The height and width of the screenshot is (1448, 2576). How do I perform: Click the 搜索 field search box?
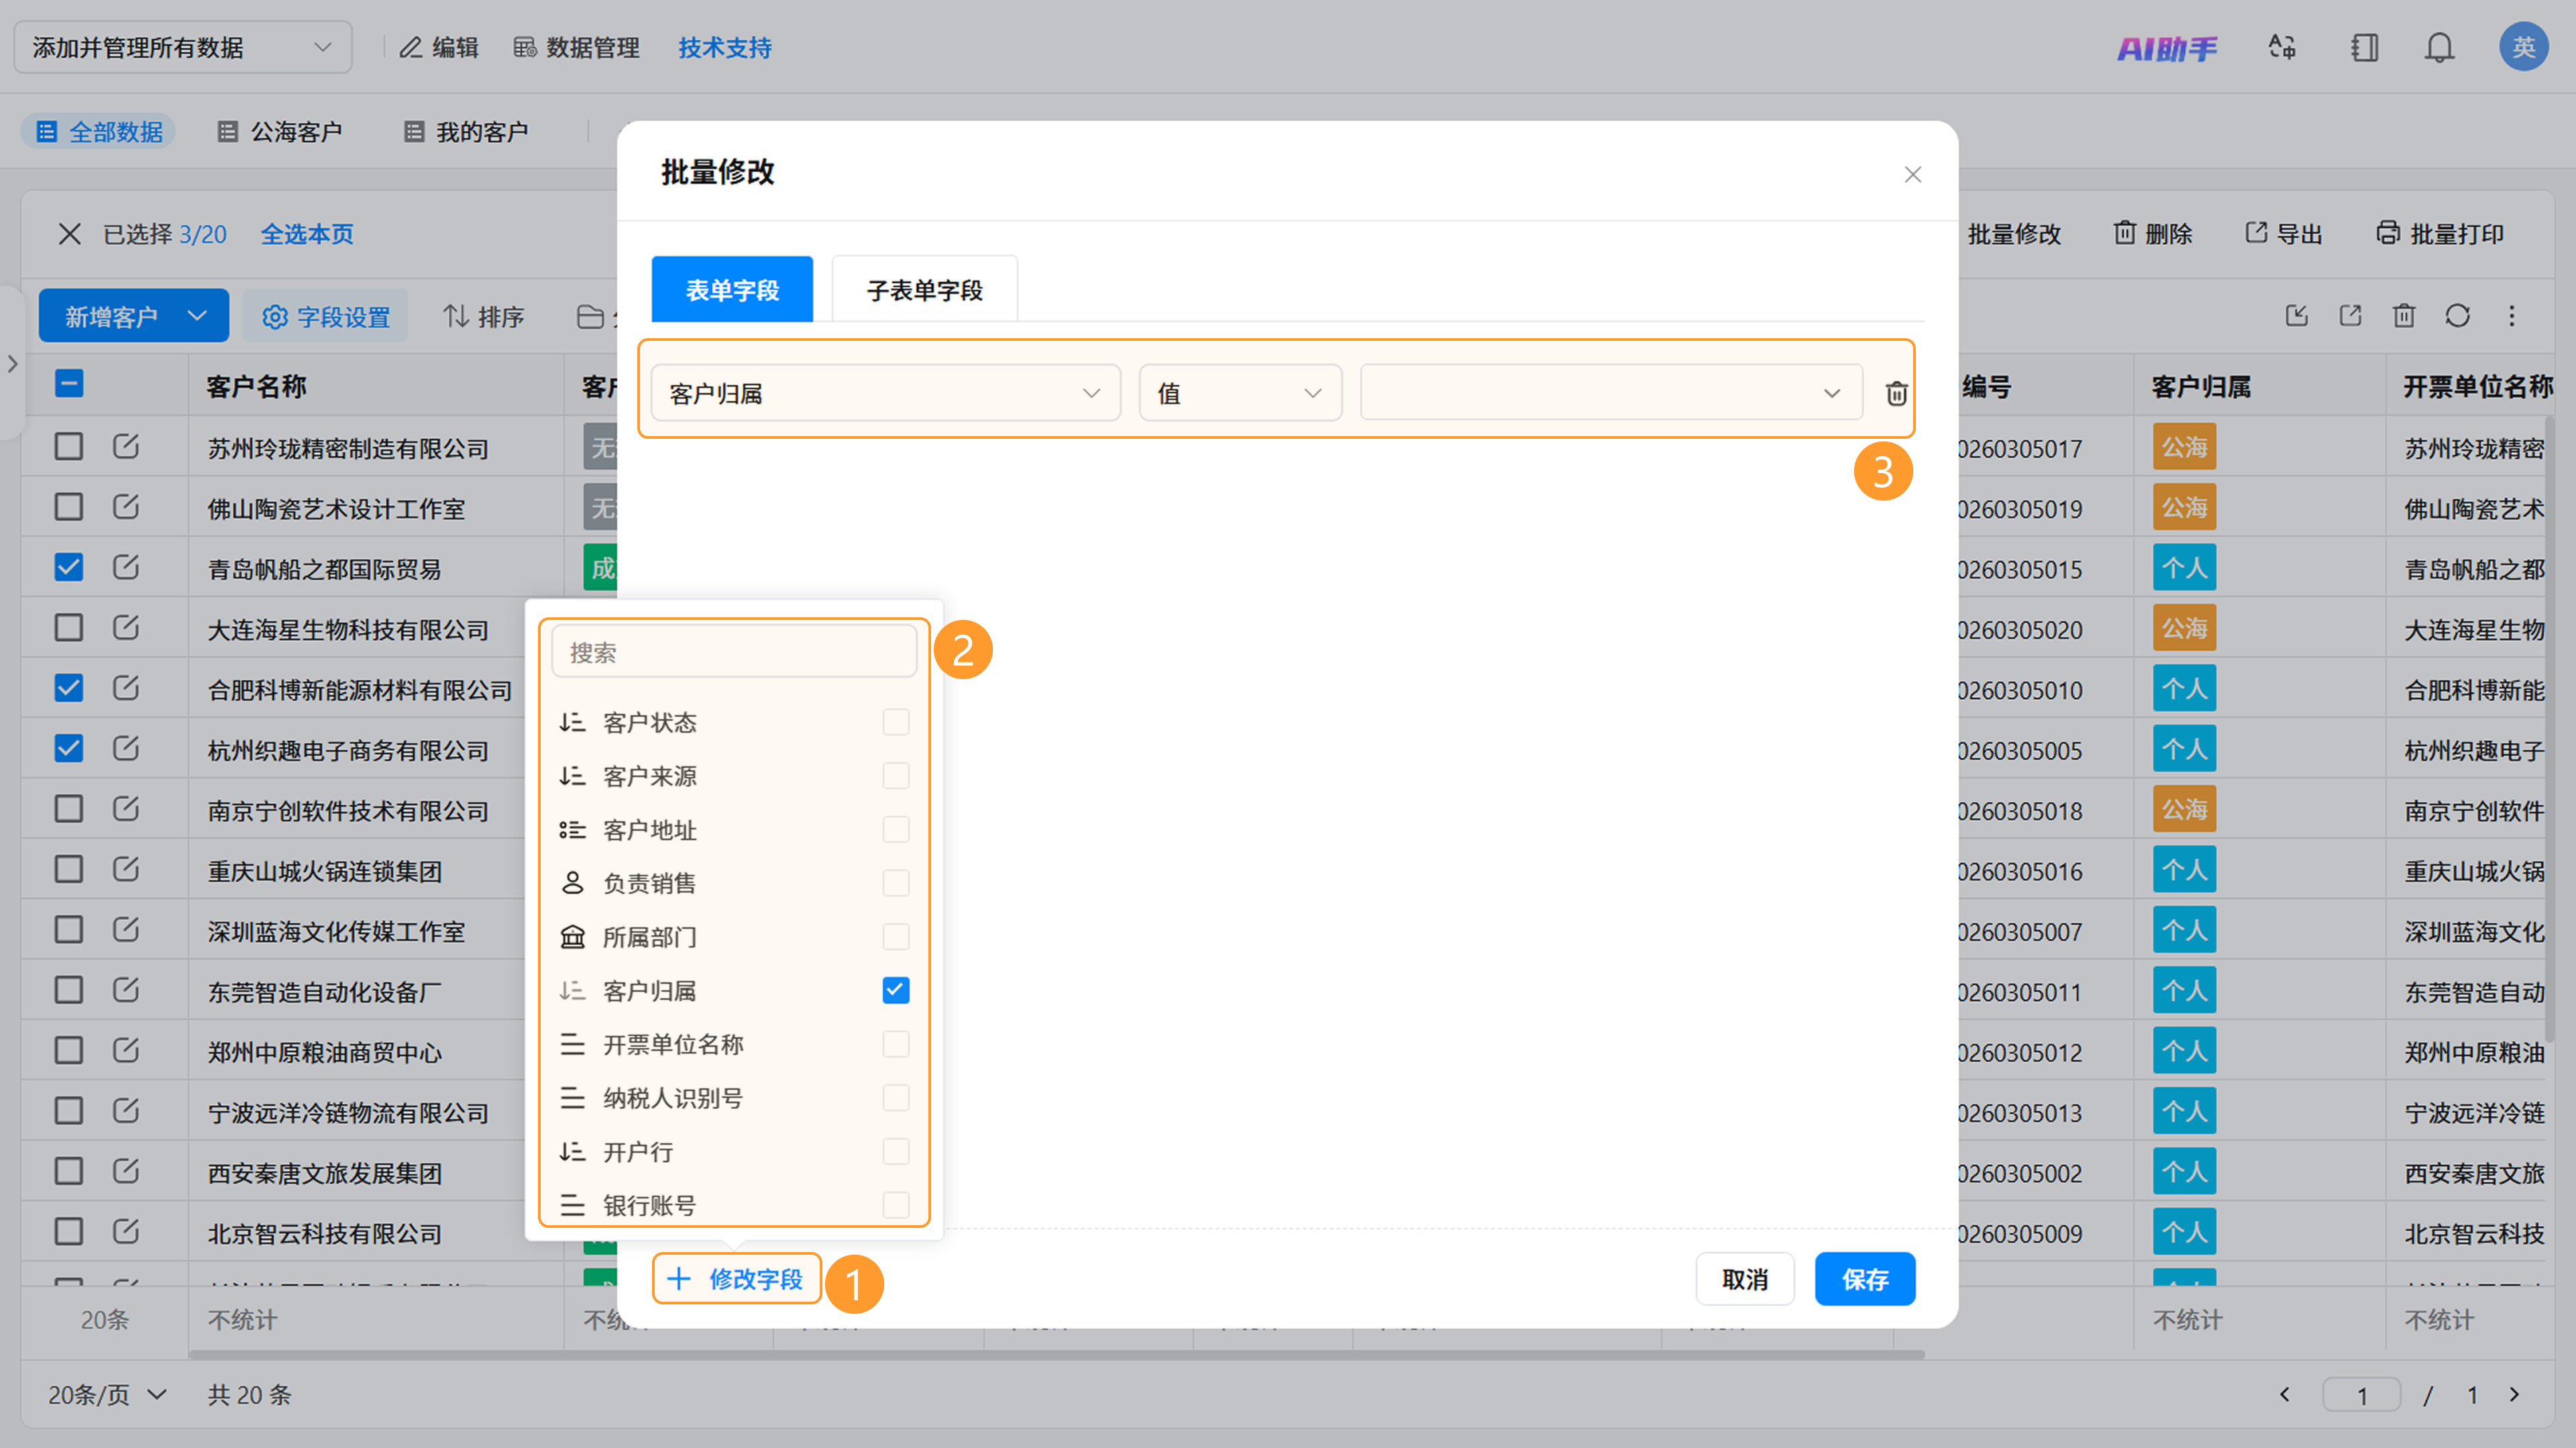pyautogui.click(x=734, y=652)
